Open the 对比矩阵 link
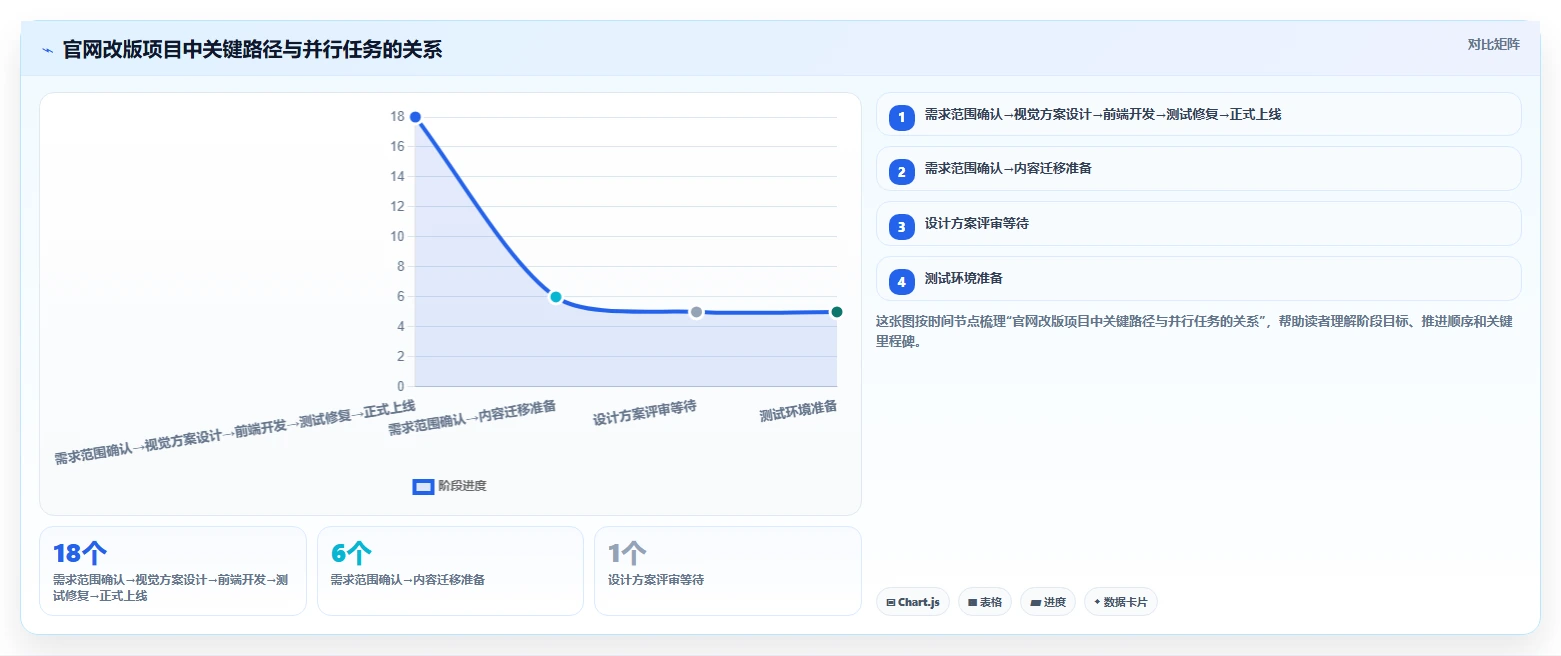The image size is (1561, 656). click(x=1493, y=44)
